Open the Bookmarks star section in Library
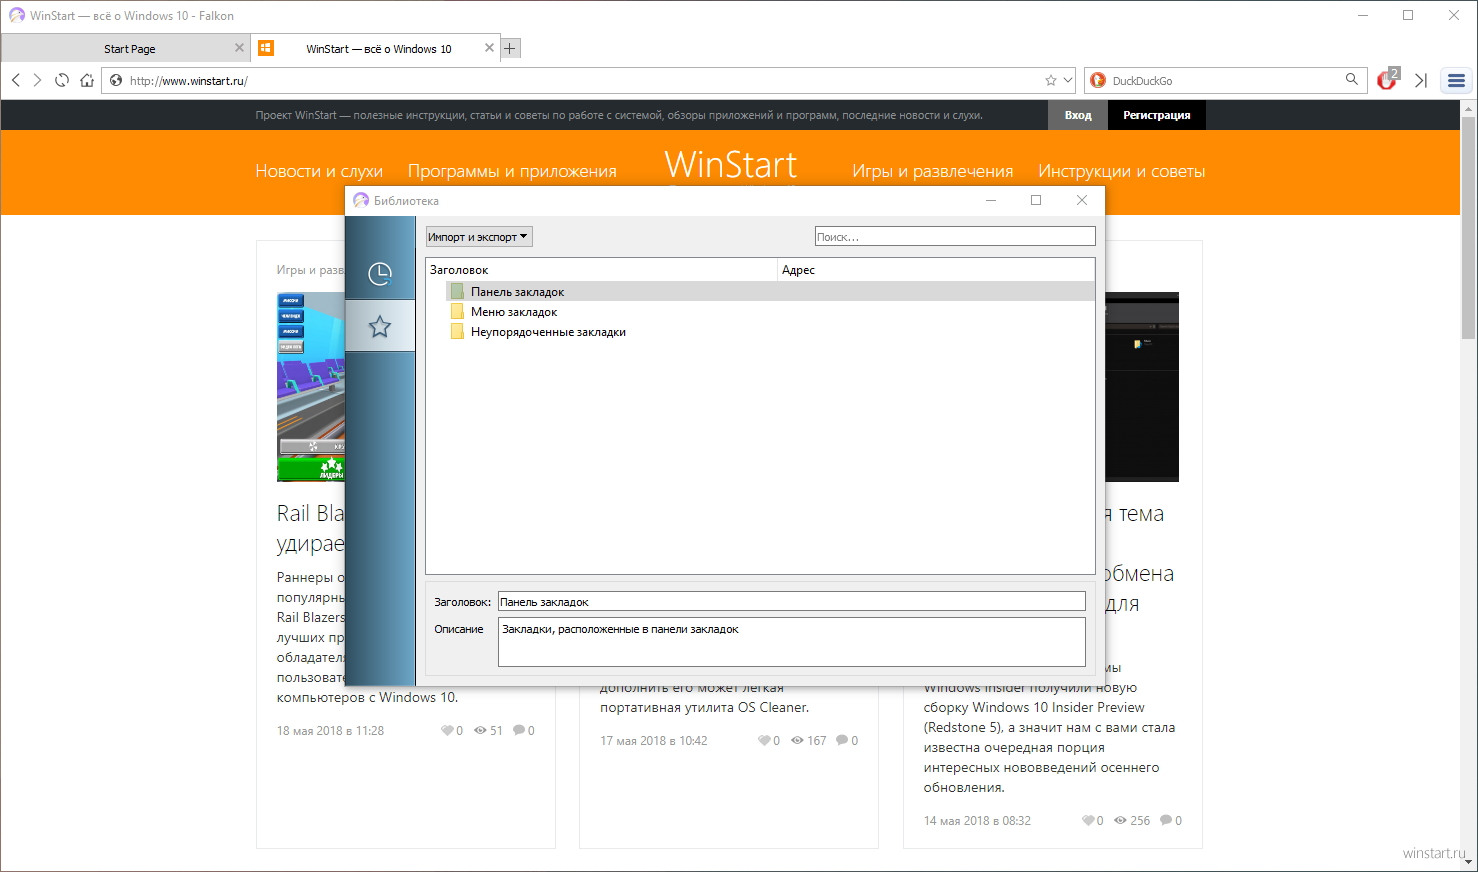Screen dimensions: 1478x872 pos(380,326)
